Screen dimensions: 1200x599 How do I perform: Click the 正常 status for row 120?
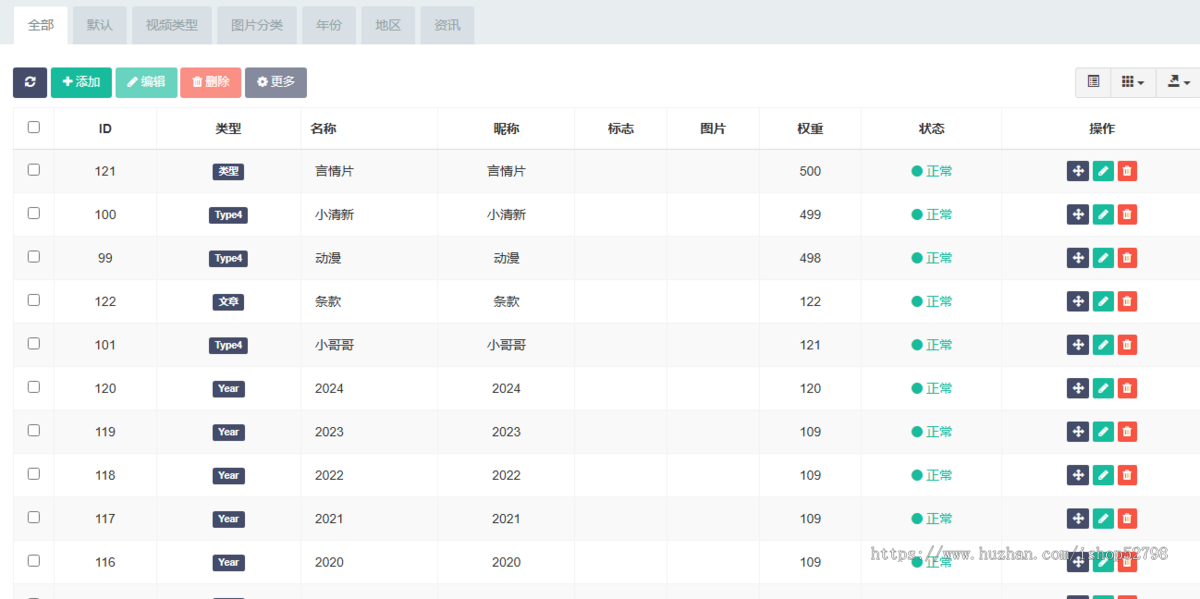pyautogui.click(x=932, y=388)
